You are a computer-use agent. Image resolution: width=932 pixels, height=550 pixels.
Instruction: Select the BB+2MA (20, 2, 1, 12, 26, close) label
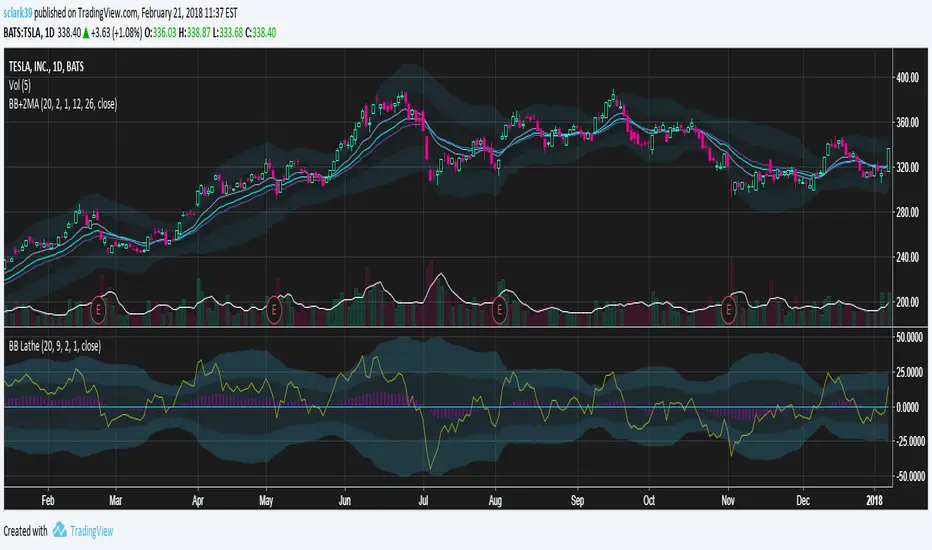coord(63,104)
